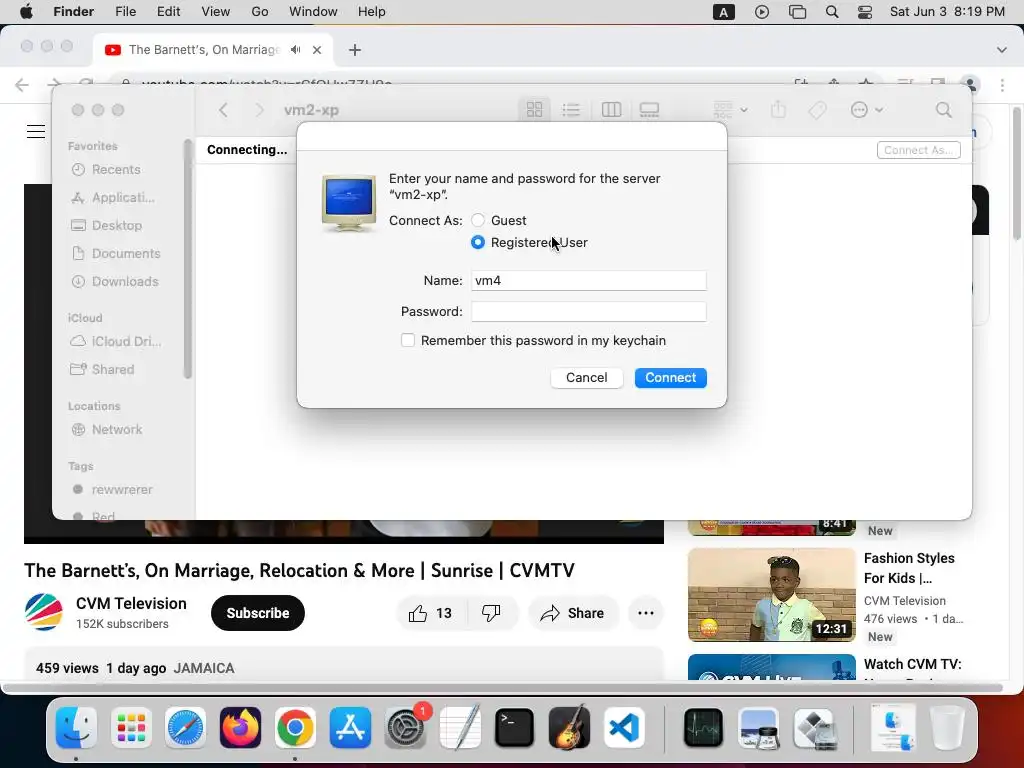
Task: Open Terminal from the Dock
Action: 514,728
